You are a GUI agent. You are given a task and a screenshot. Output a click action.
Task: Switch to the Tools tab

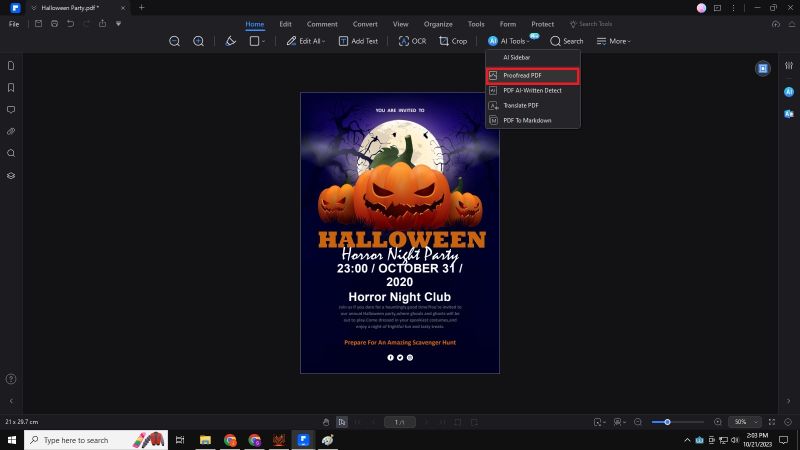tap(476, 24)
